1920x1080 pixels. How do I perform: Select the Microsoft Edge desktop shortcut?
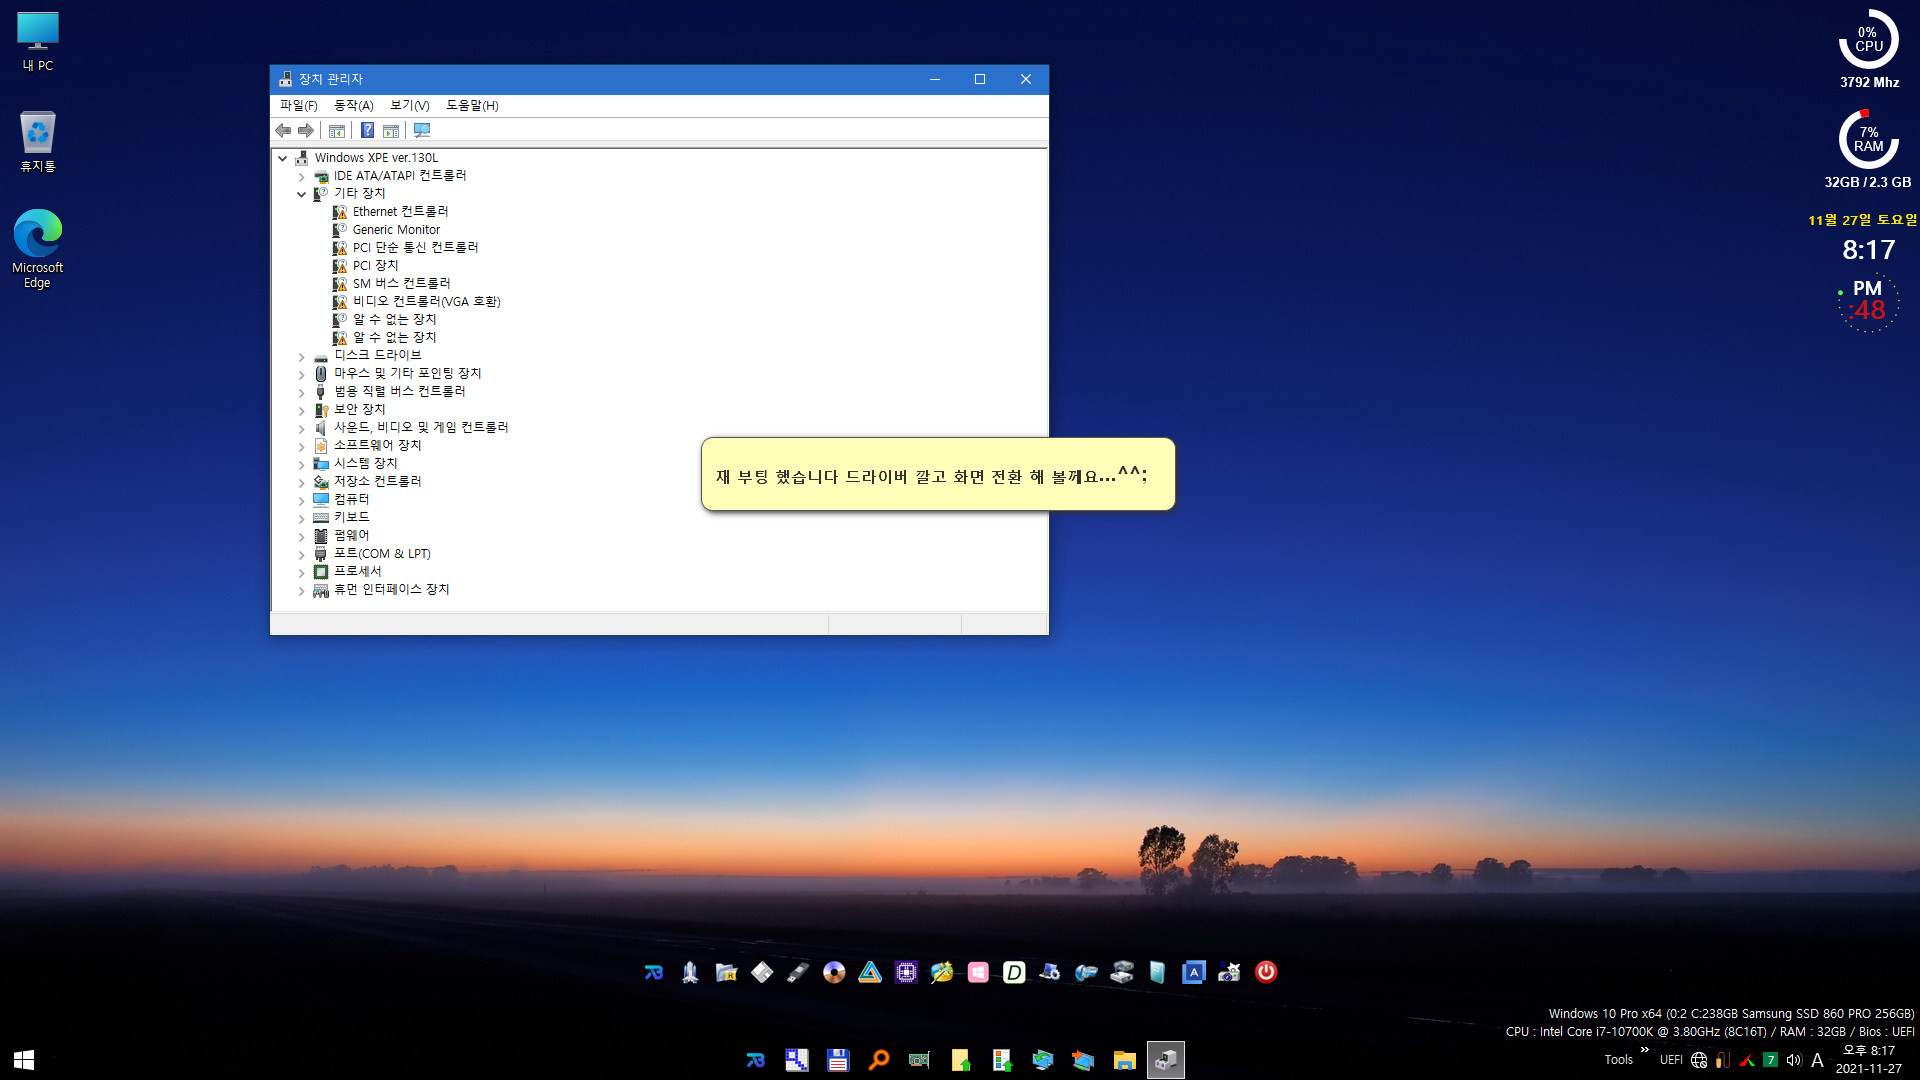[x=37, y=249]
